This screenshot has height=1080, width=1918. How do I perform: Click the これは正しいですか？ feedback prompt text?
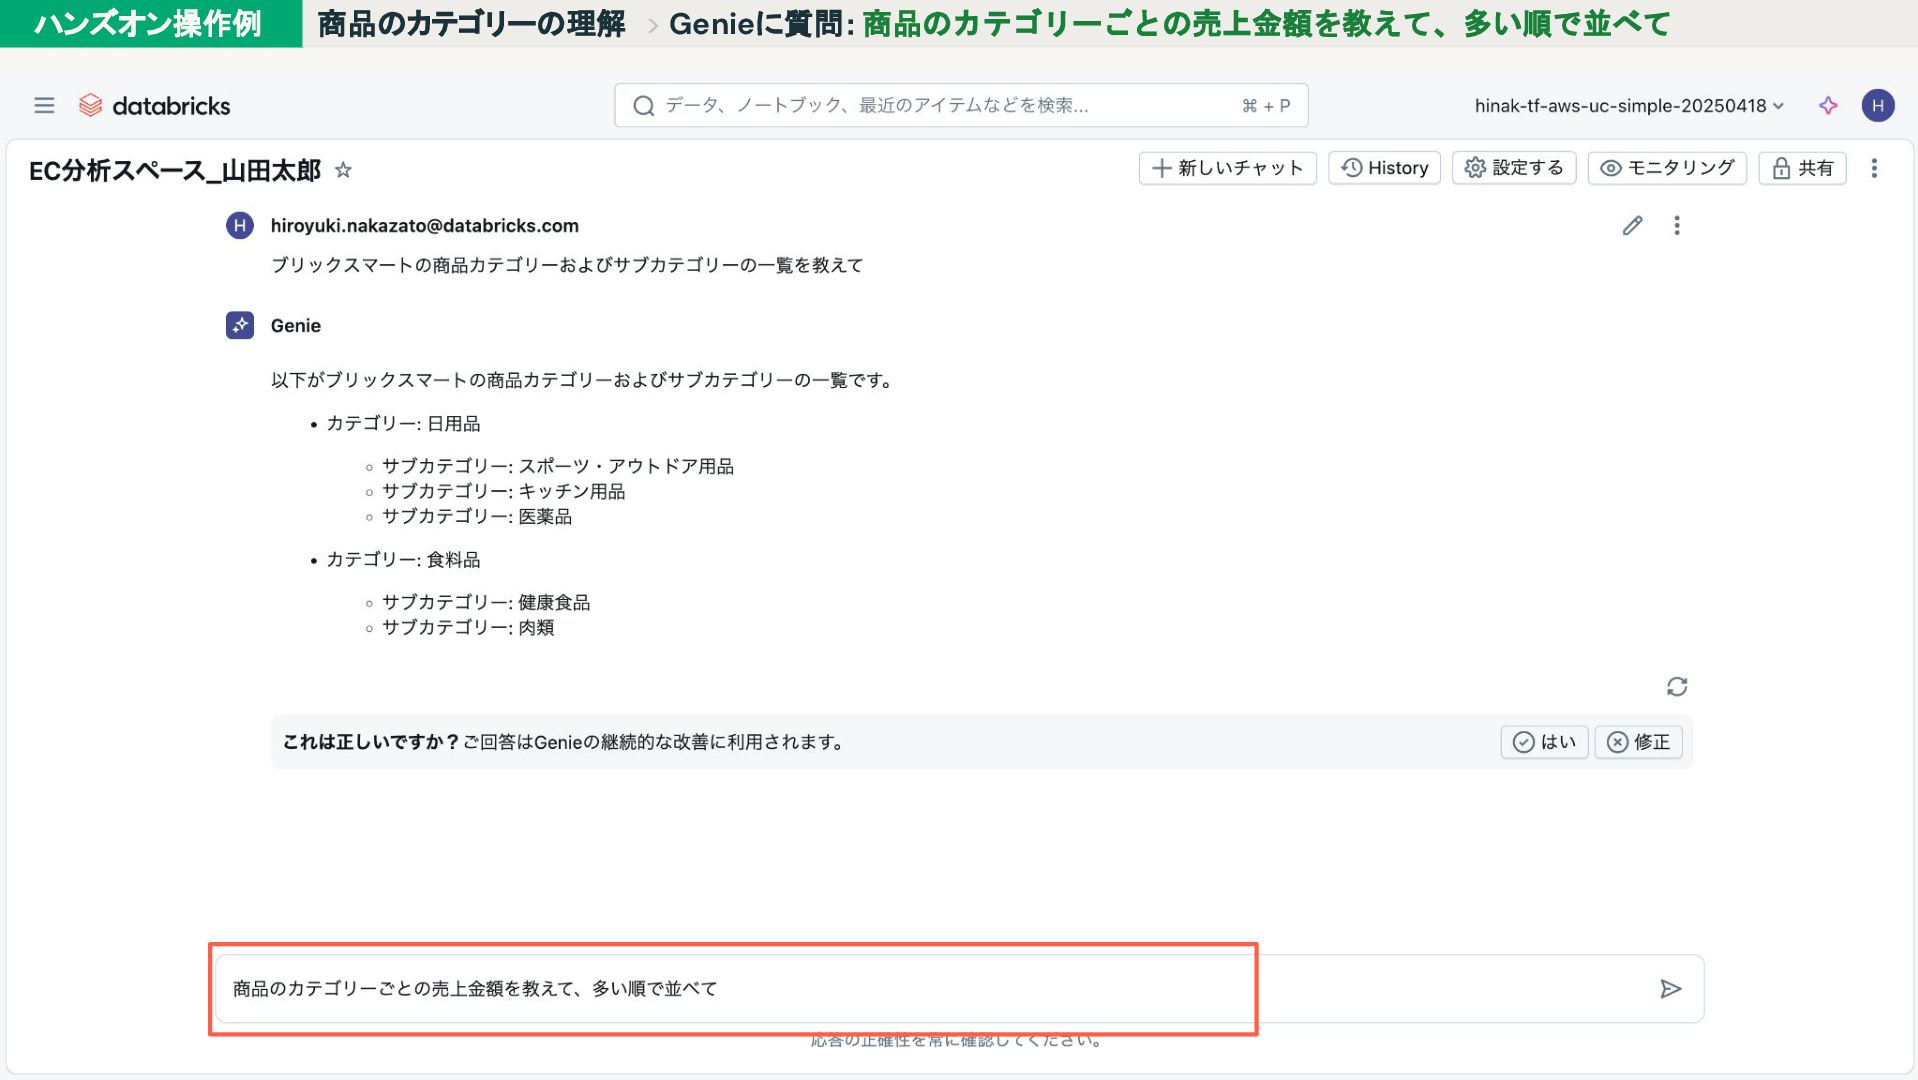coord(370,742)
